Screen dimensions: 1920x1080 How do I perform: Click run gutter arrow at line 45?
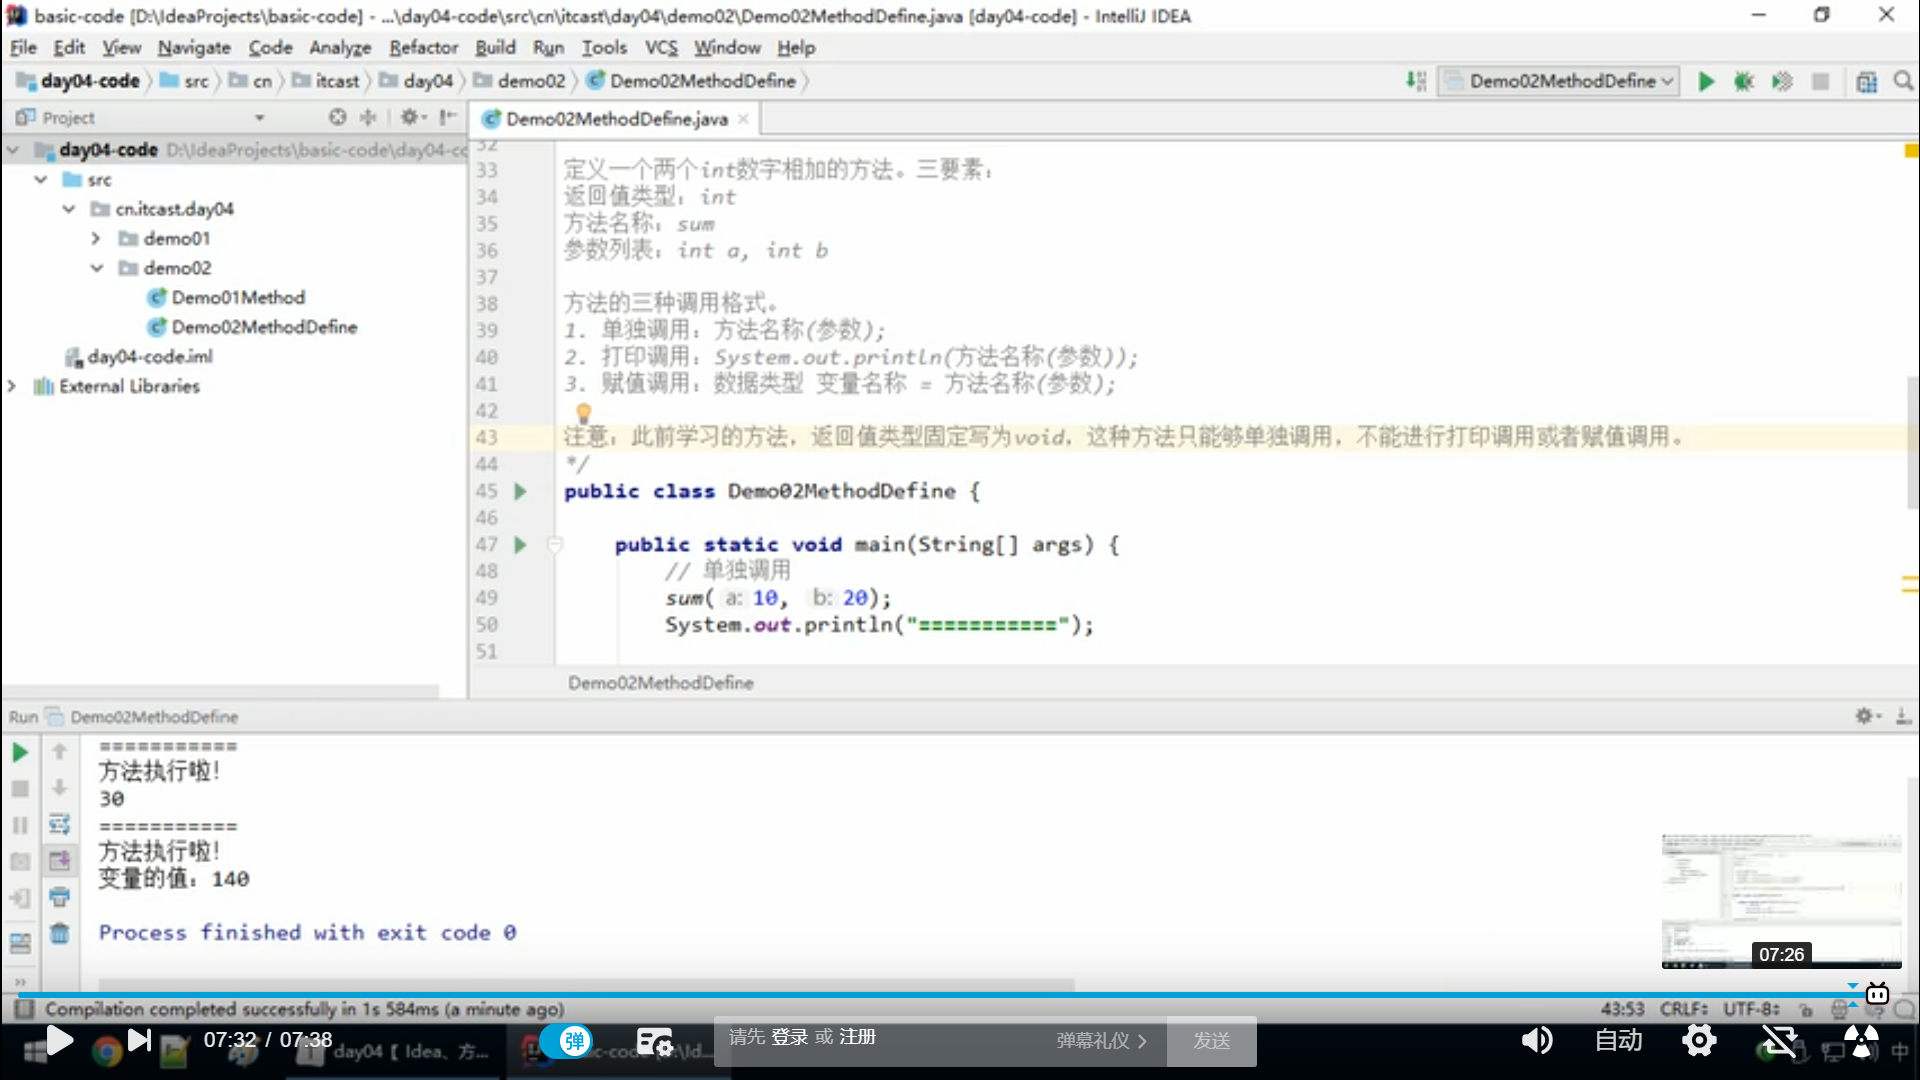coord(520,491)
